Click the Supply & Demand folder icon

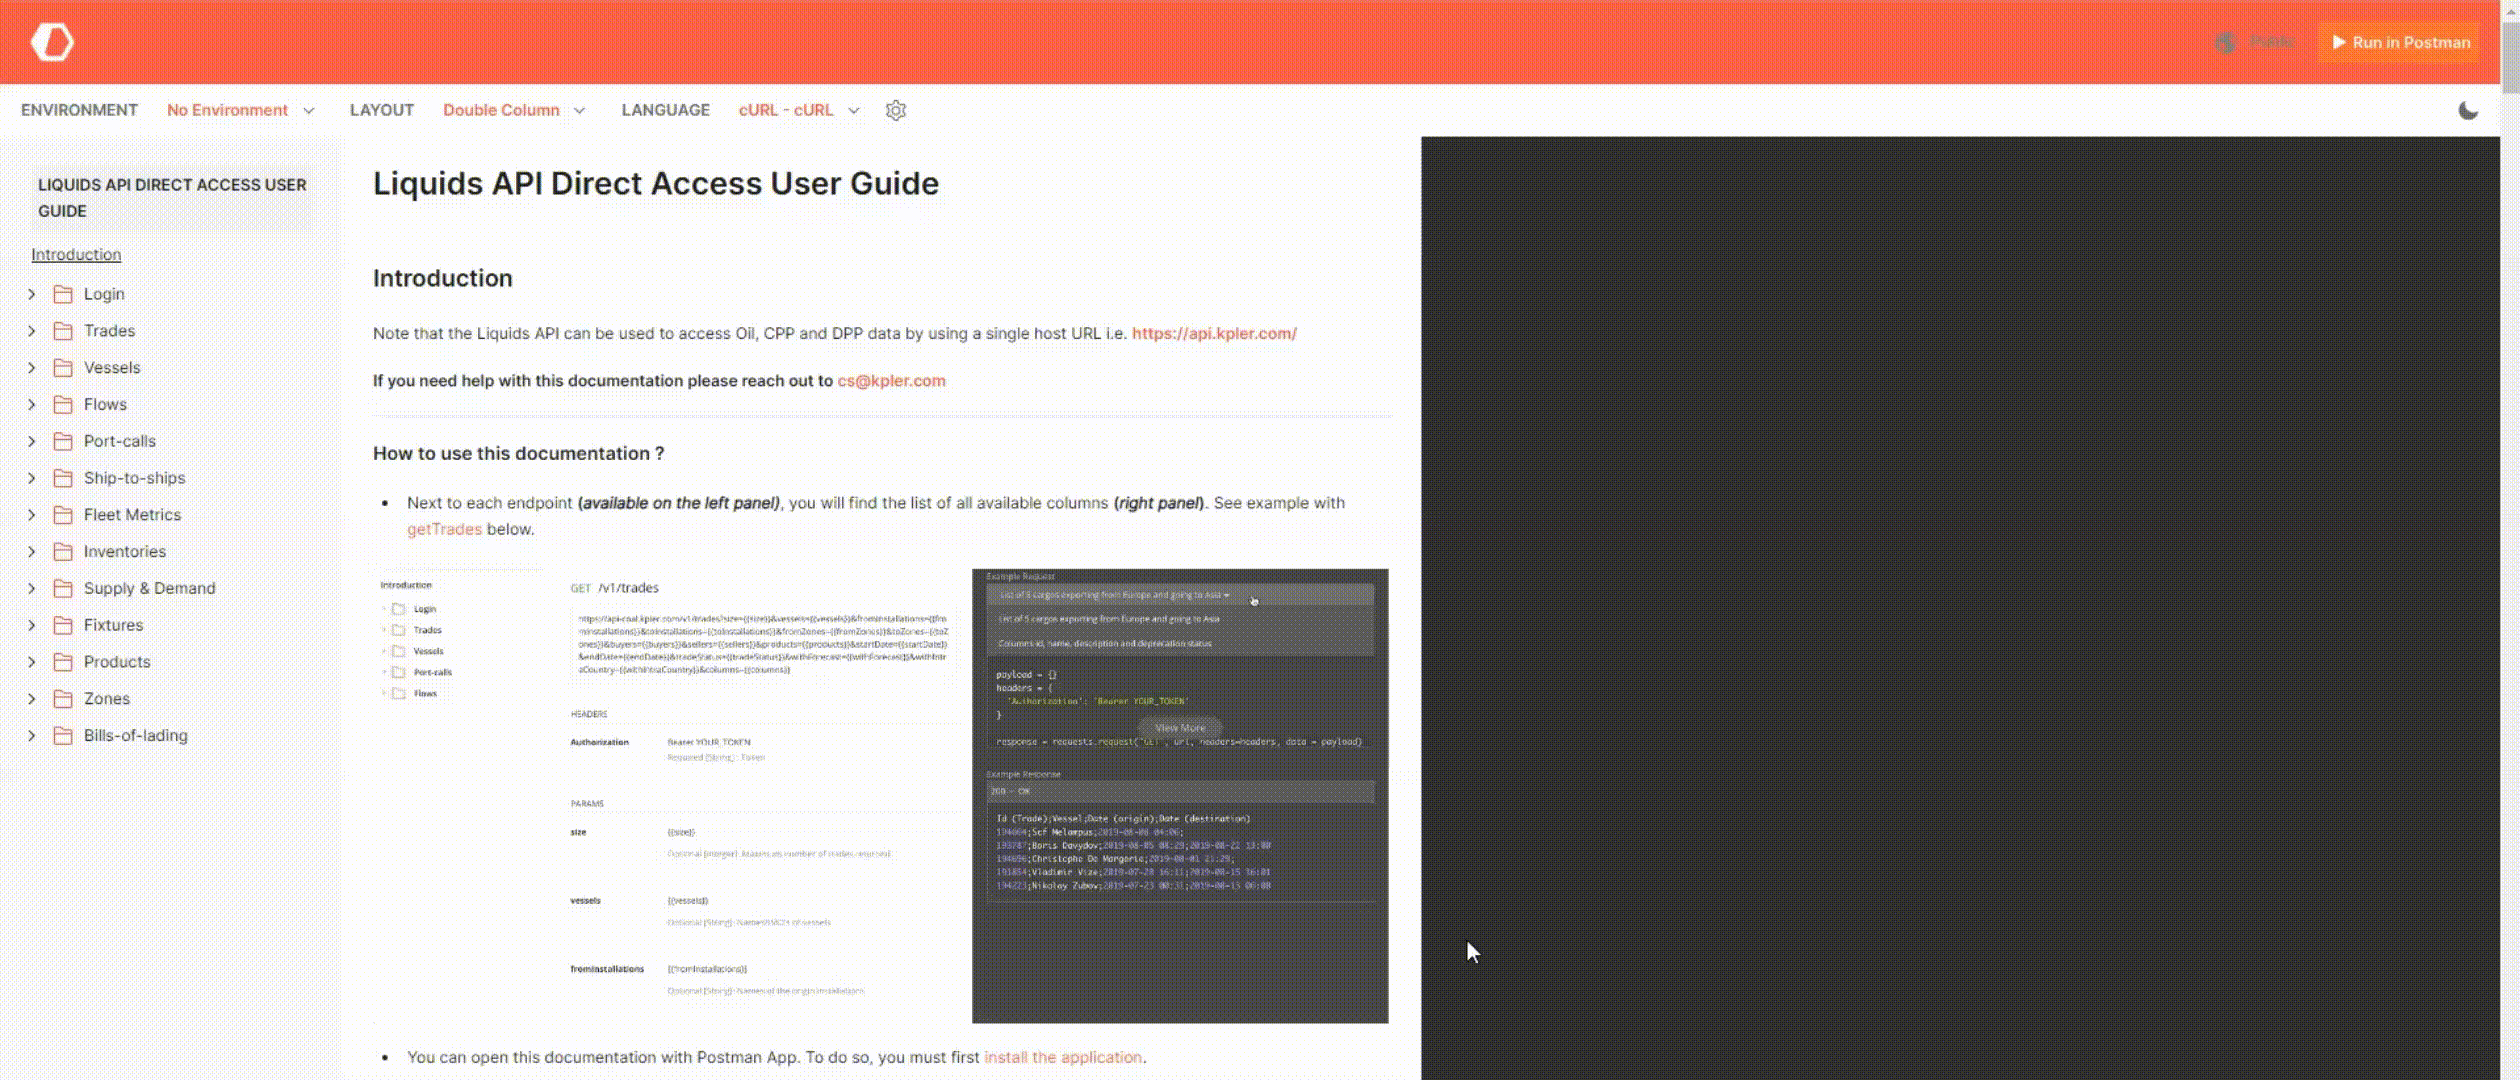point(63,588)
